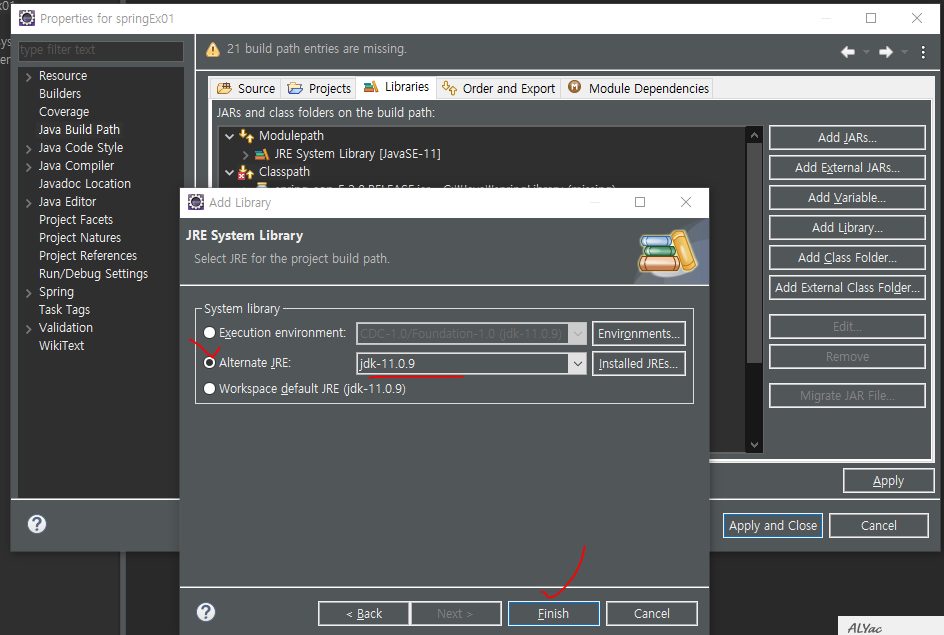Collapse the Modulepath tree node

point(229,136)
